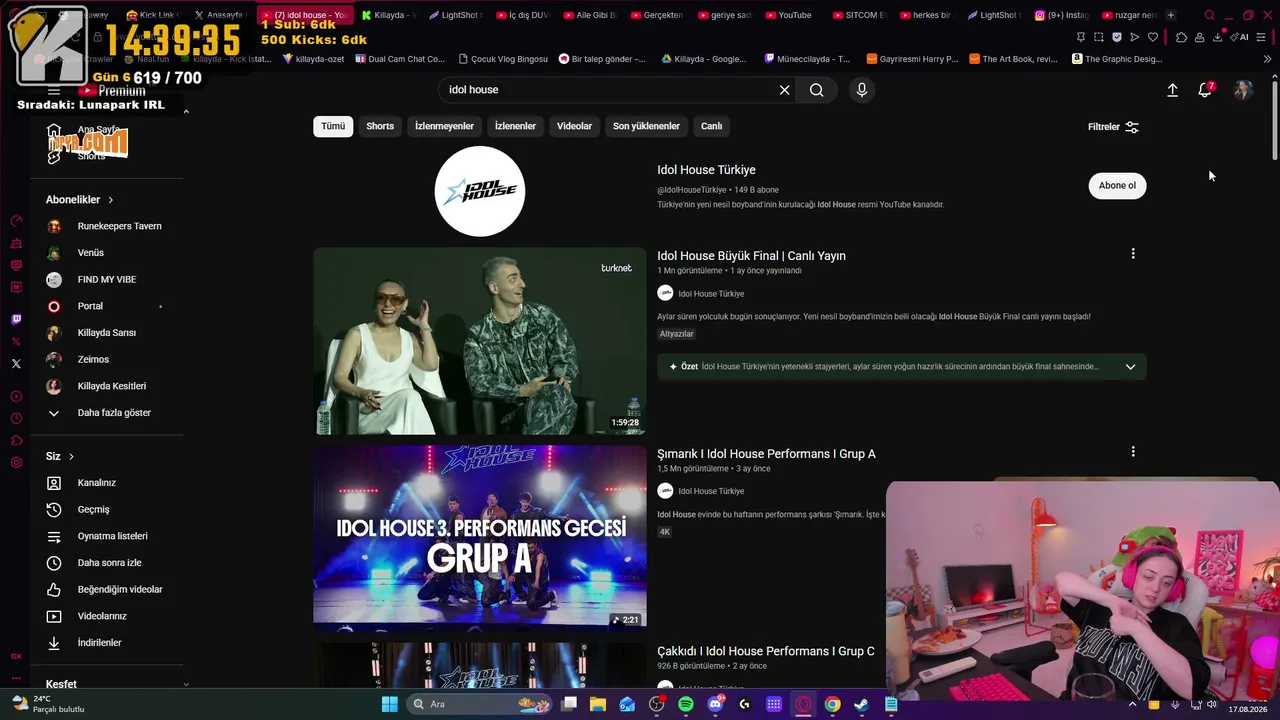Open the Filtreler filter options
Screen dimensions: 1280x720
pyautogui.click(x=1113, y=127)
